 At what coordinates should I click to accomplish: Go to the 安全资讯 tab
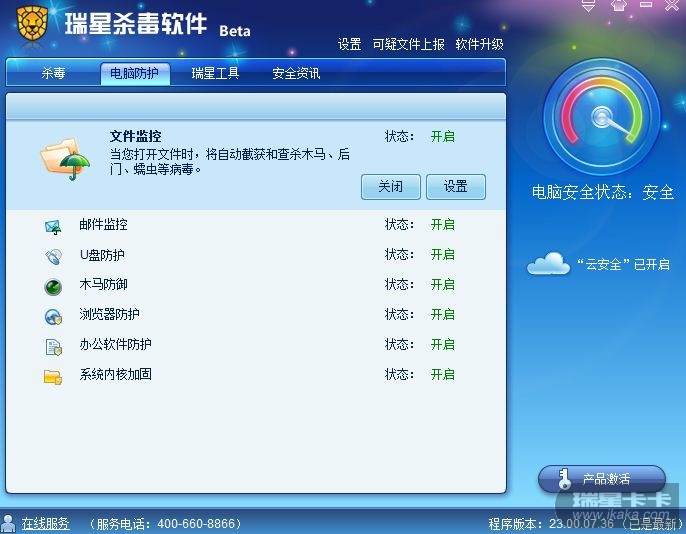[x=296, y=73]
